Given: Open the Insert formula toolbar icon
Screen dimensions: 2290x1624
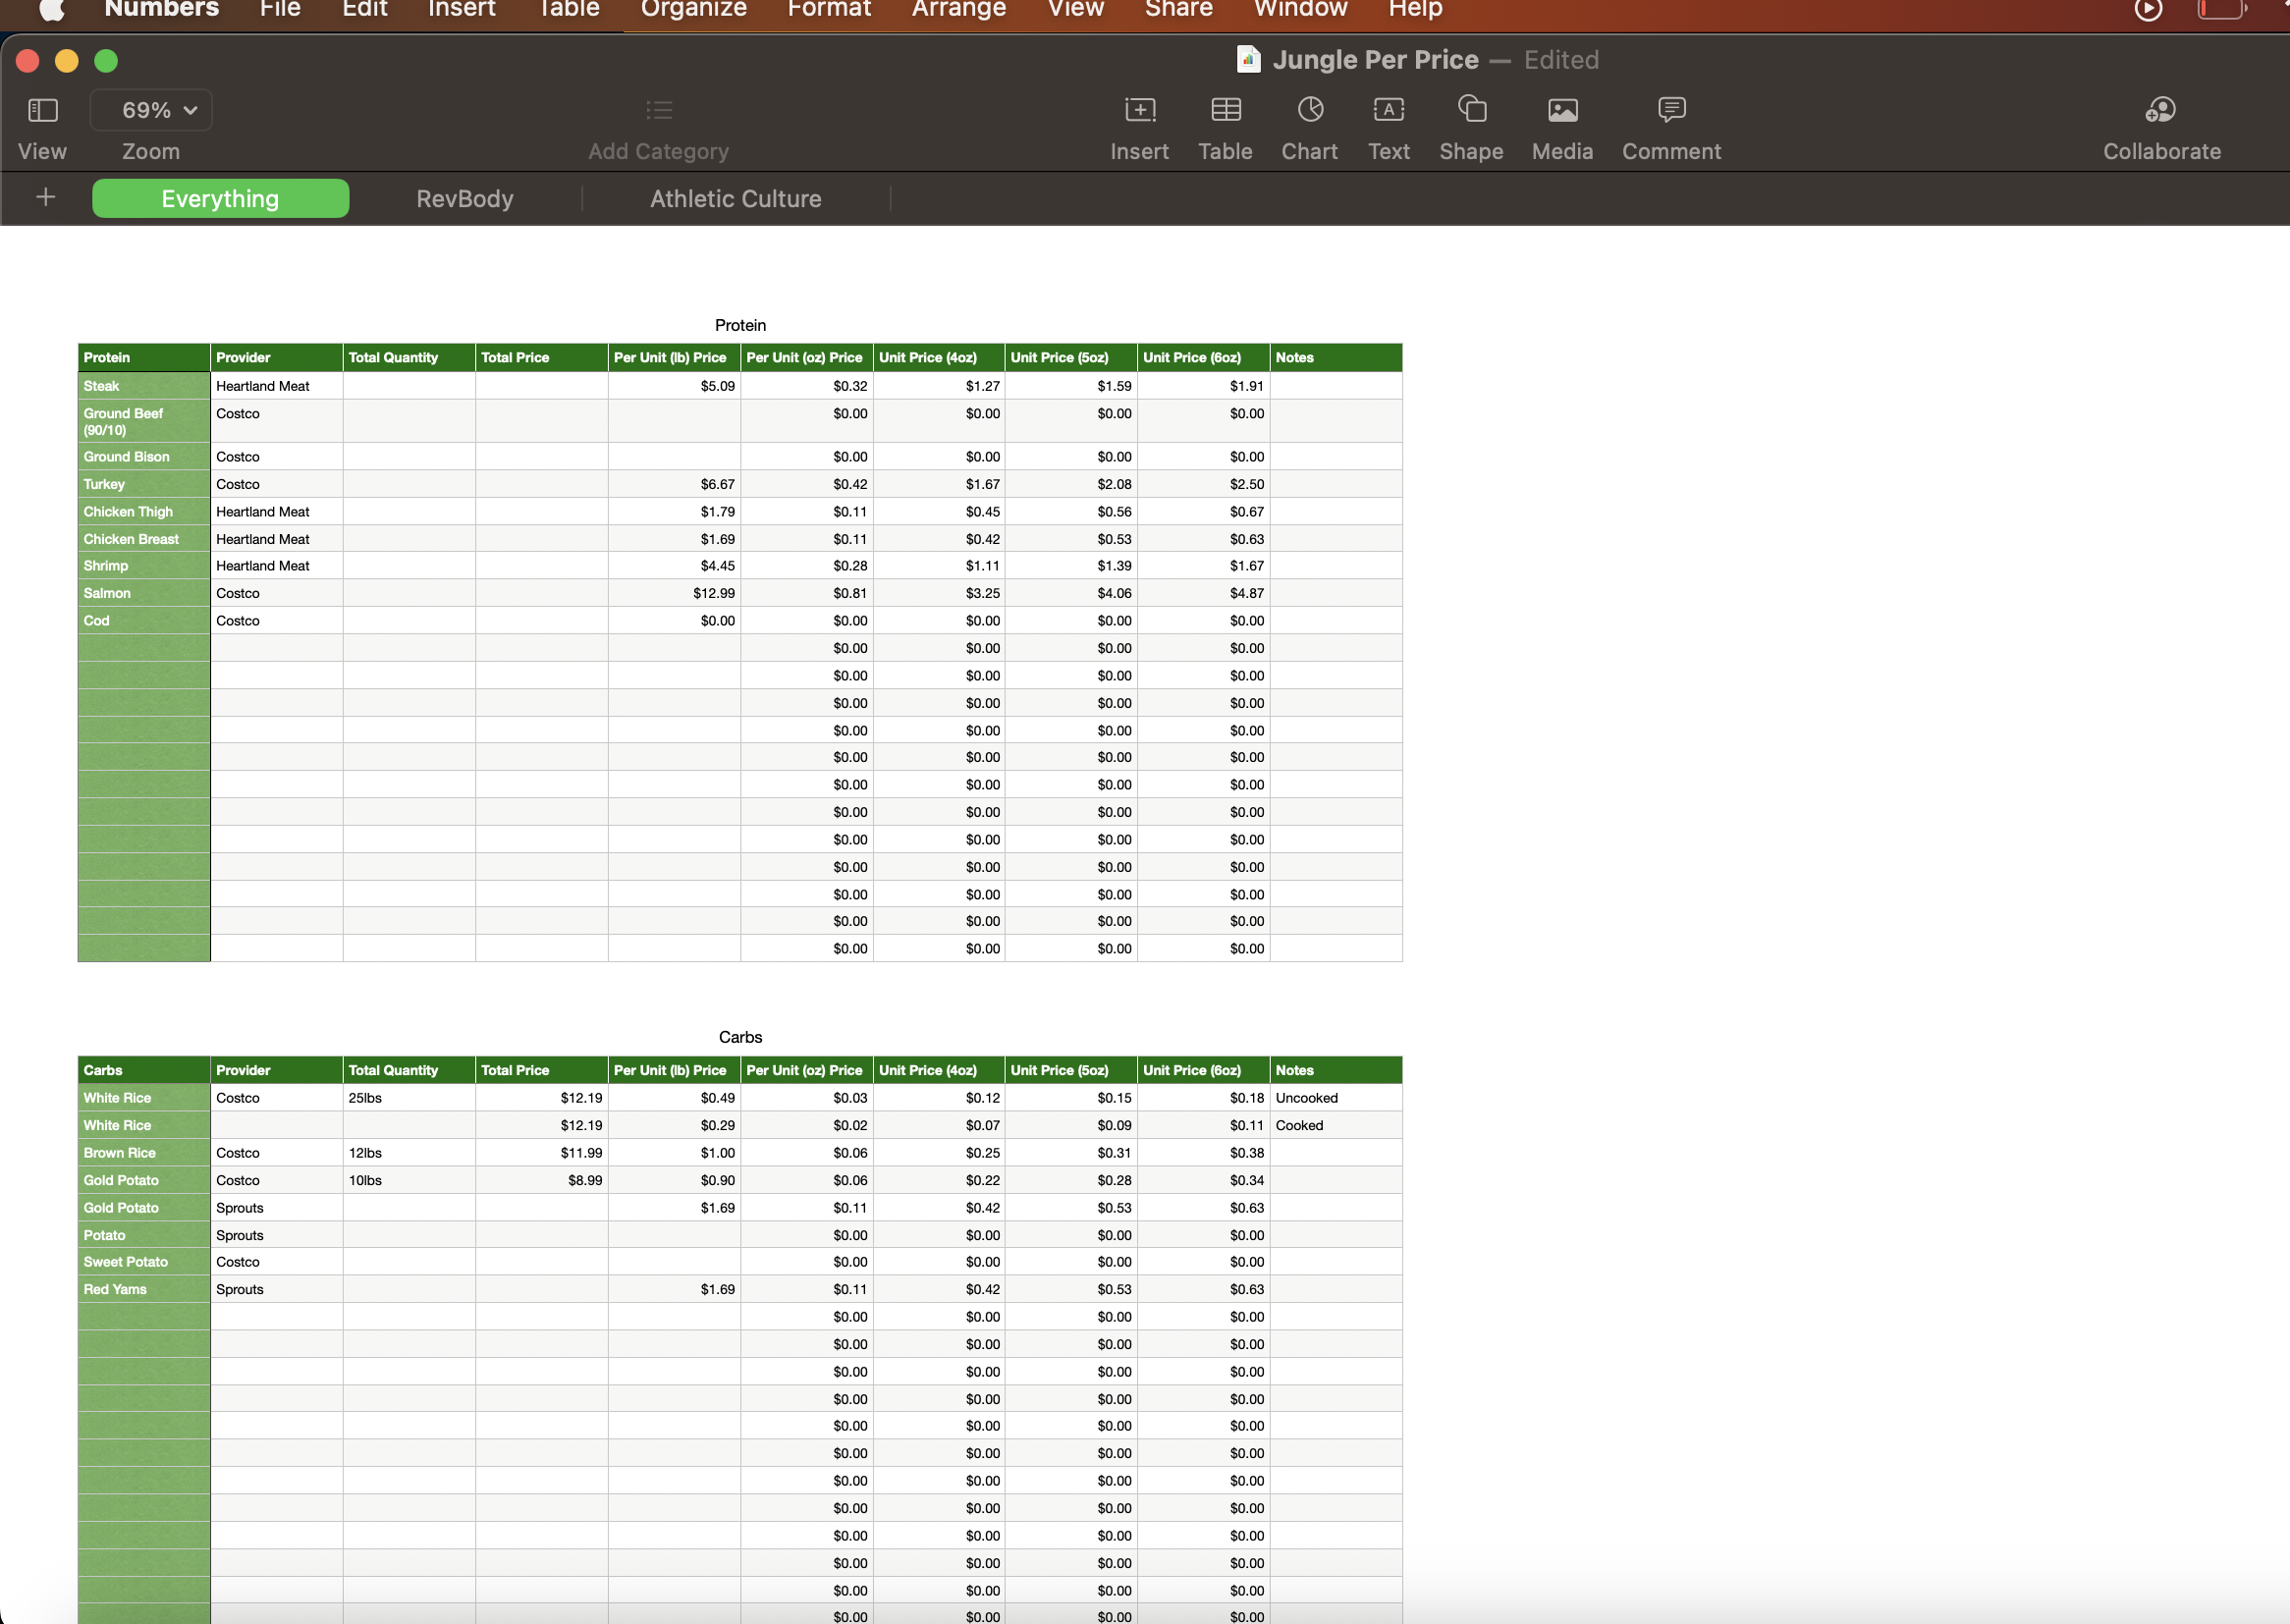Looking at the screenshot, I should point(1139,110).
